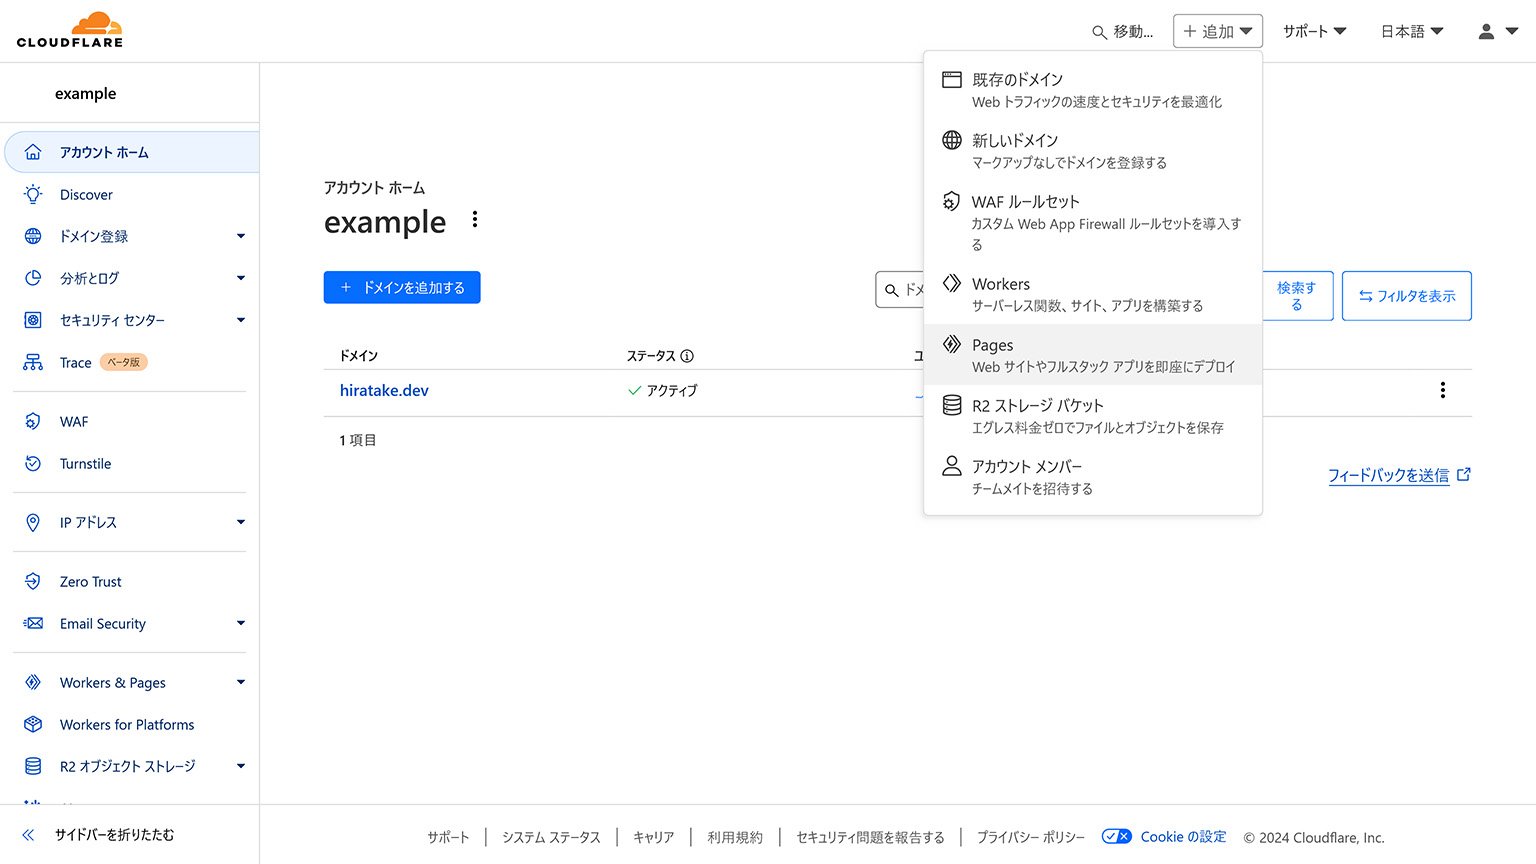The width and height of the screenshot is (1536, 864).
Task: Select Workers from add menu
Action: coord(1093,294)
